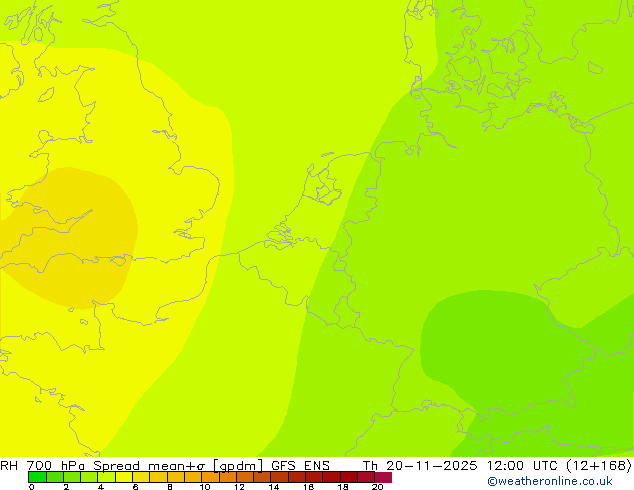Click the legend tick label '0'
Screen dimensions: 634x490
pos(32,487)
